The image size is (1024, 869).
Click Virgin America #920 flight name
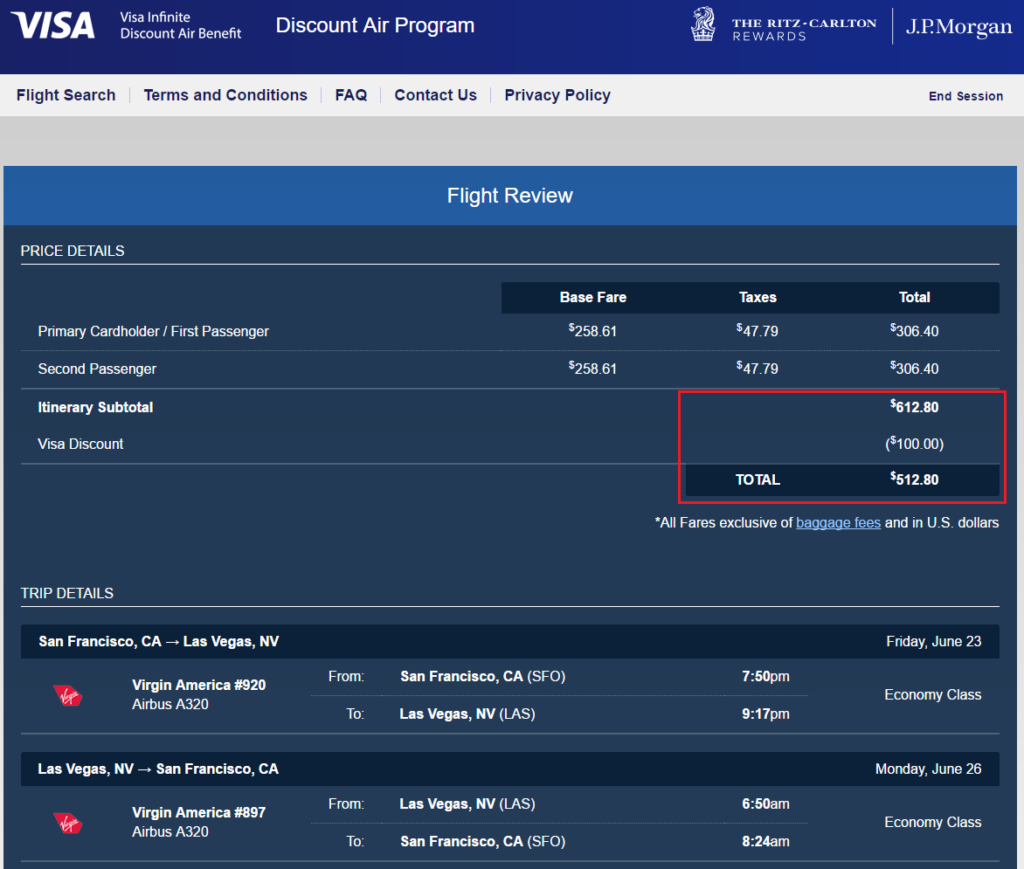[199, 685]
